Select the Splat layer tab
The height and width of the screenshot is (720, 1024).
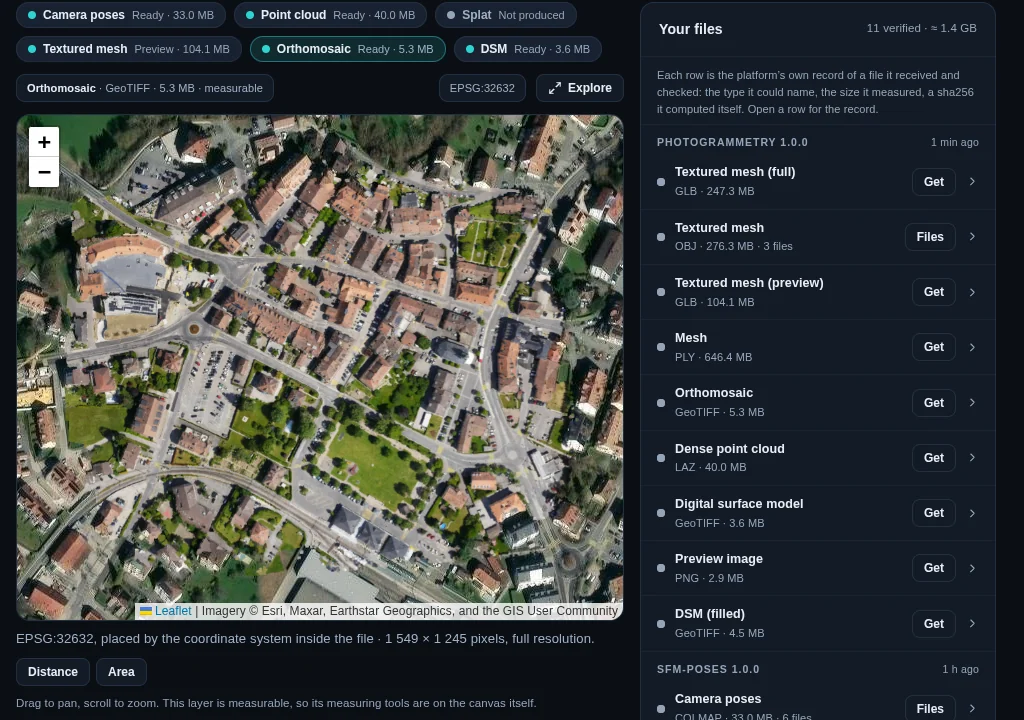click(x=506, y=14)
